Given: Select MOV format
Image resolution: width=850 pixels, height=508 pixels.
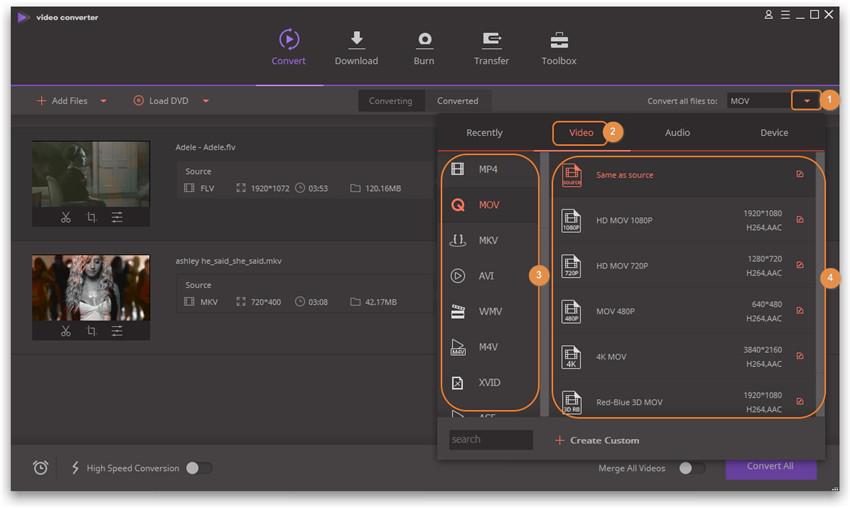Looking at the screenshot, I should [488, 205].
